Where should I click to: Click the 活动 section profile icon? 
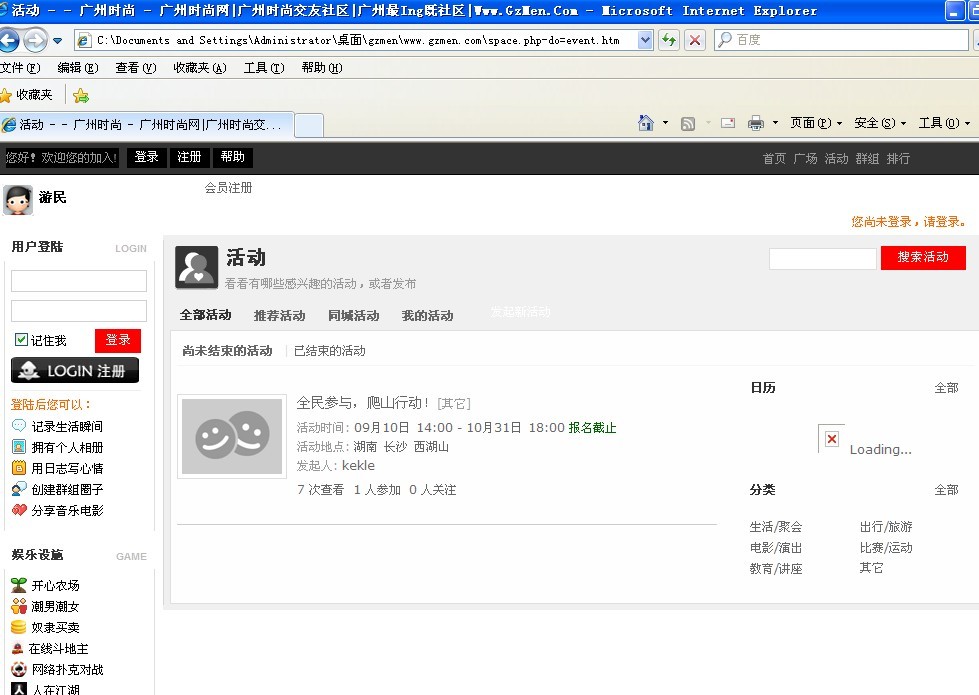pyautogui.click(x=197, y=267)
